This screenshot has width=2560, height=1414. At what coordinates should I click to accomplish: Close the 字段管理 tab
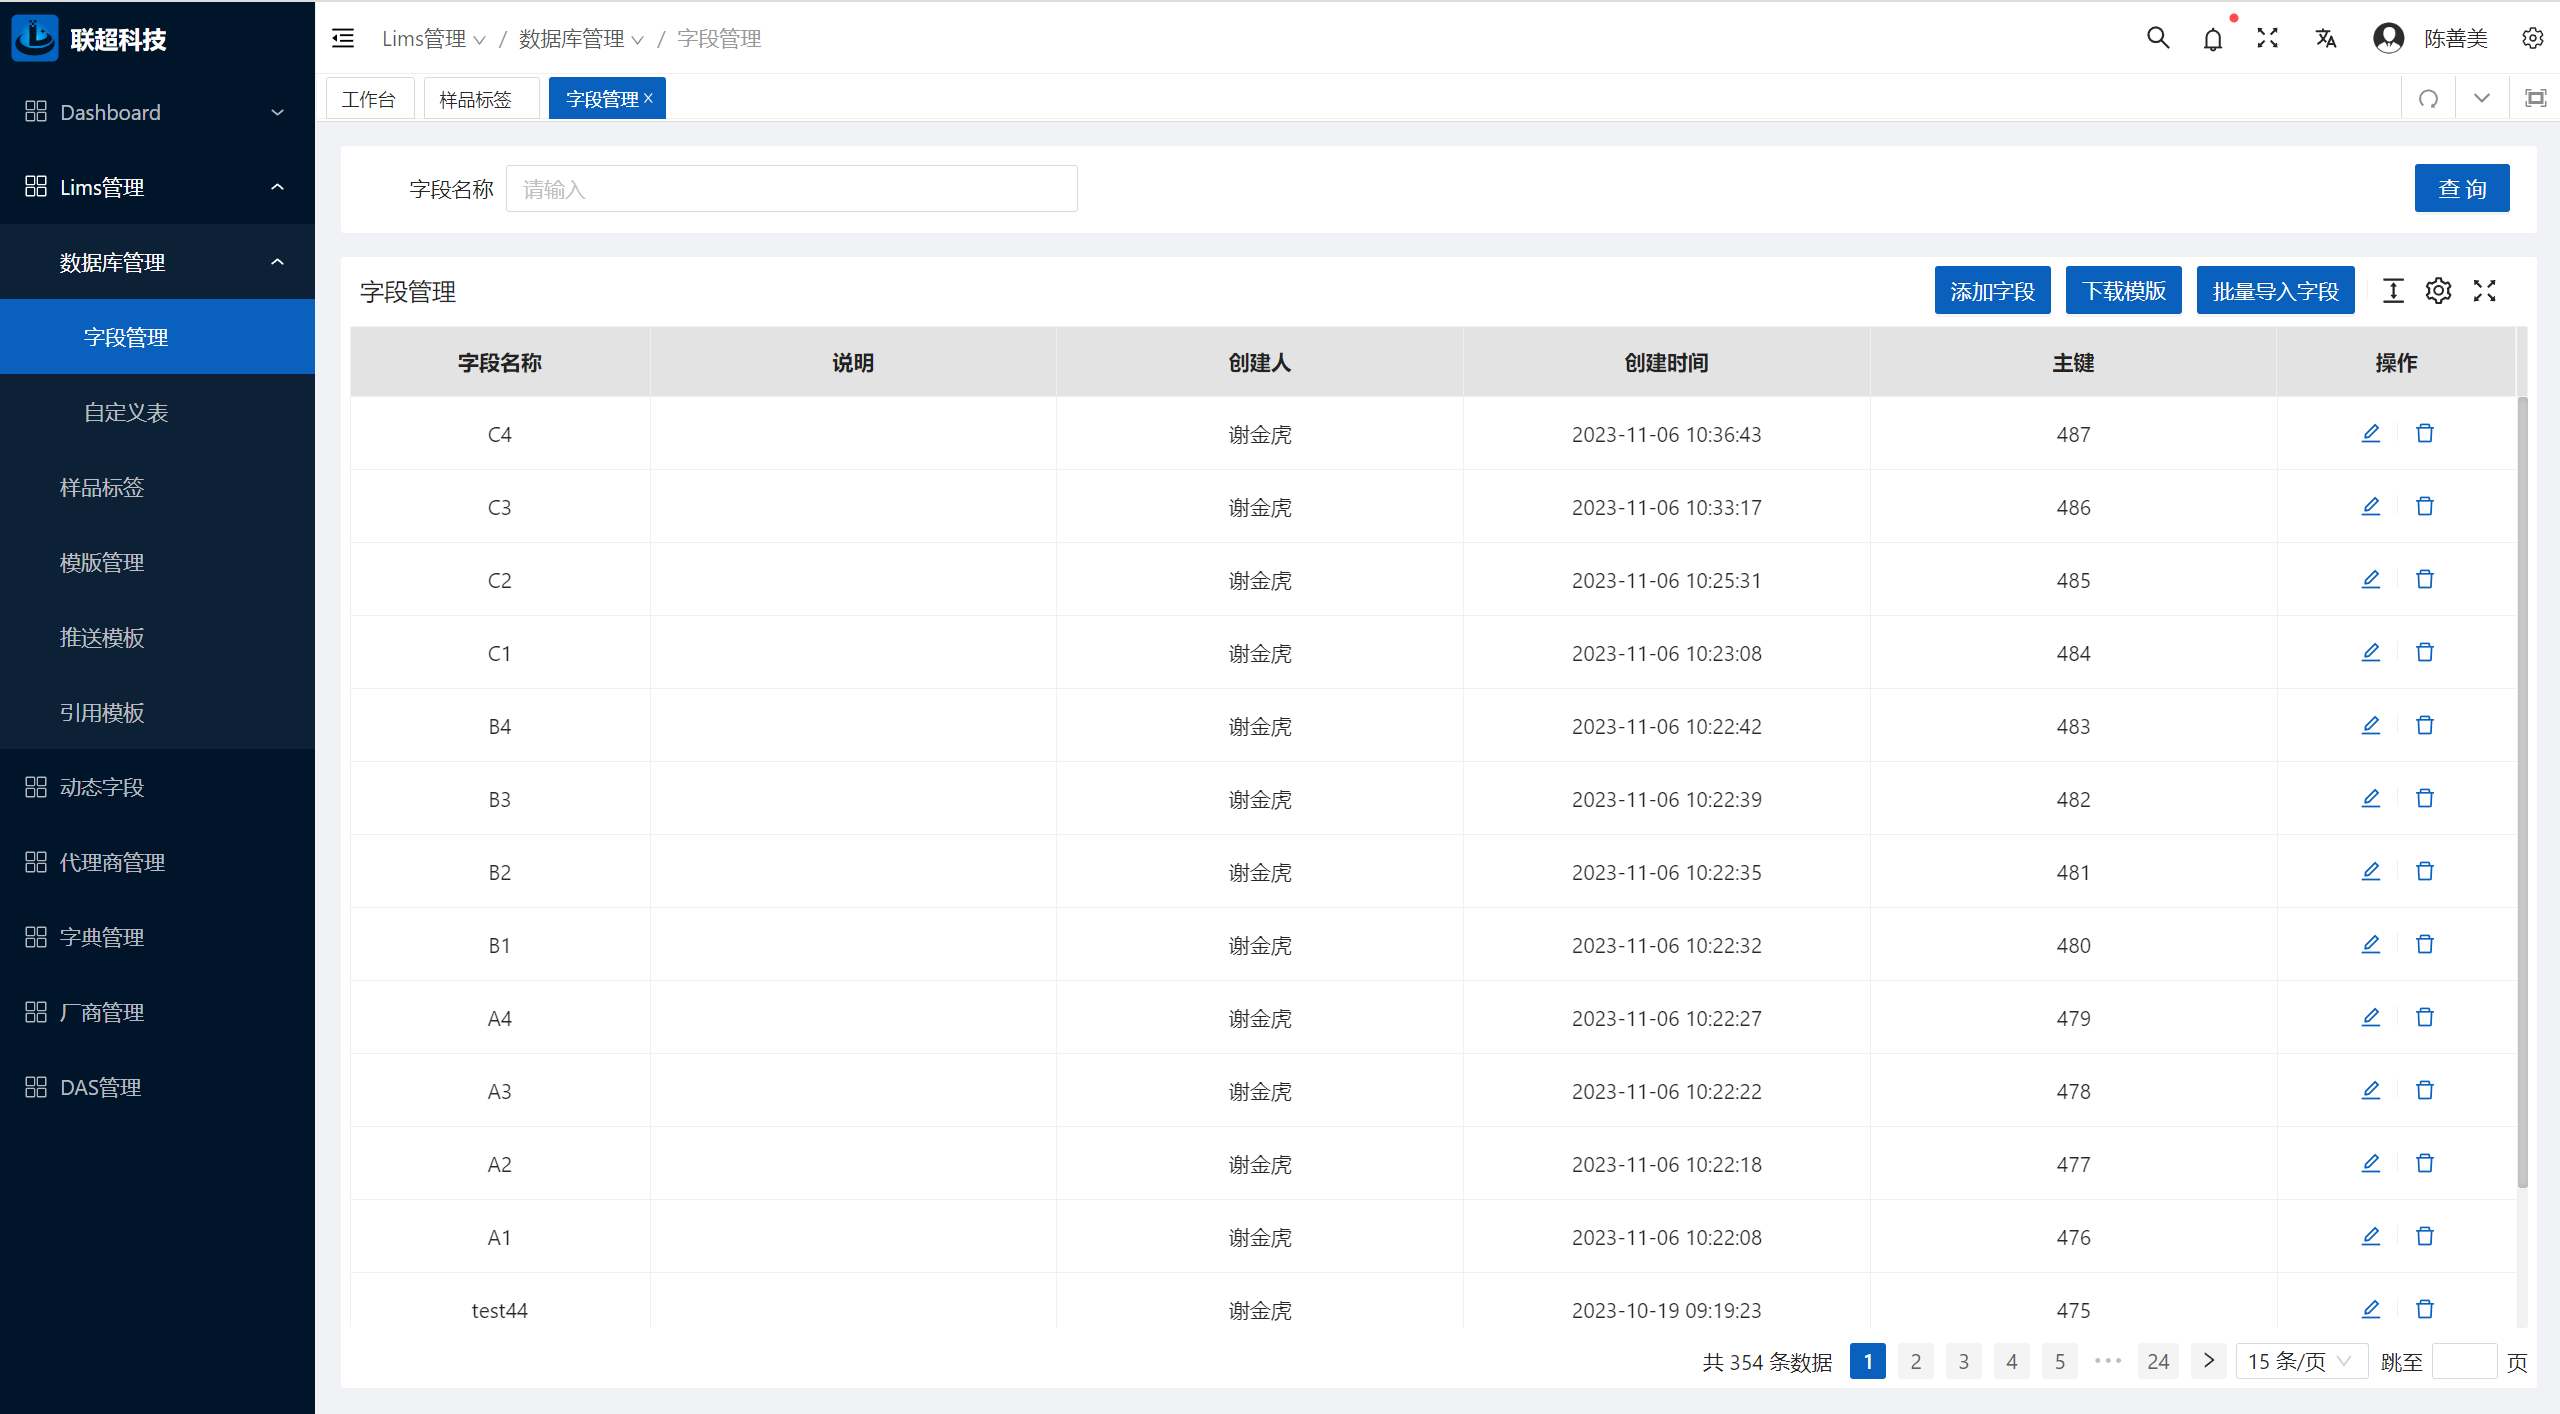[649, 98]
